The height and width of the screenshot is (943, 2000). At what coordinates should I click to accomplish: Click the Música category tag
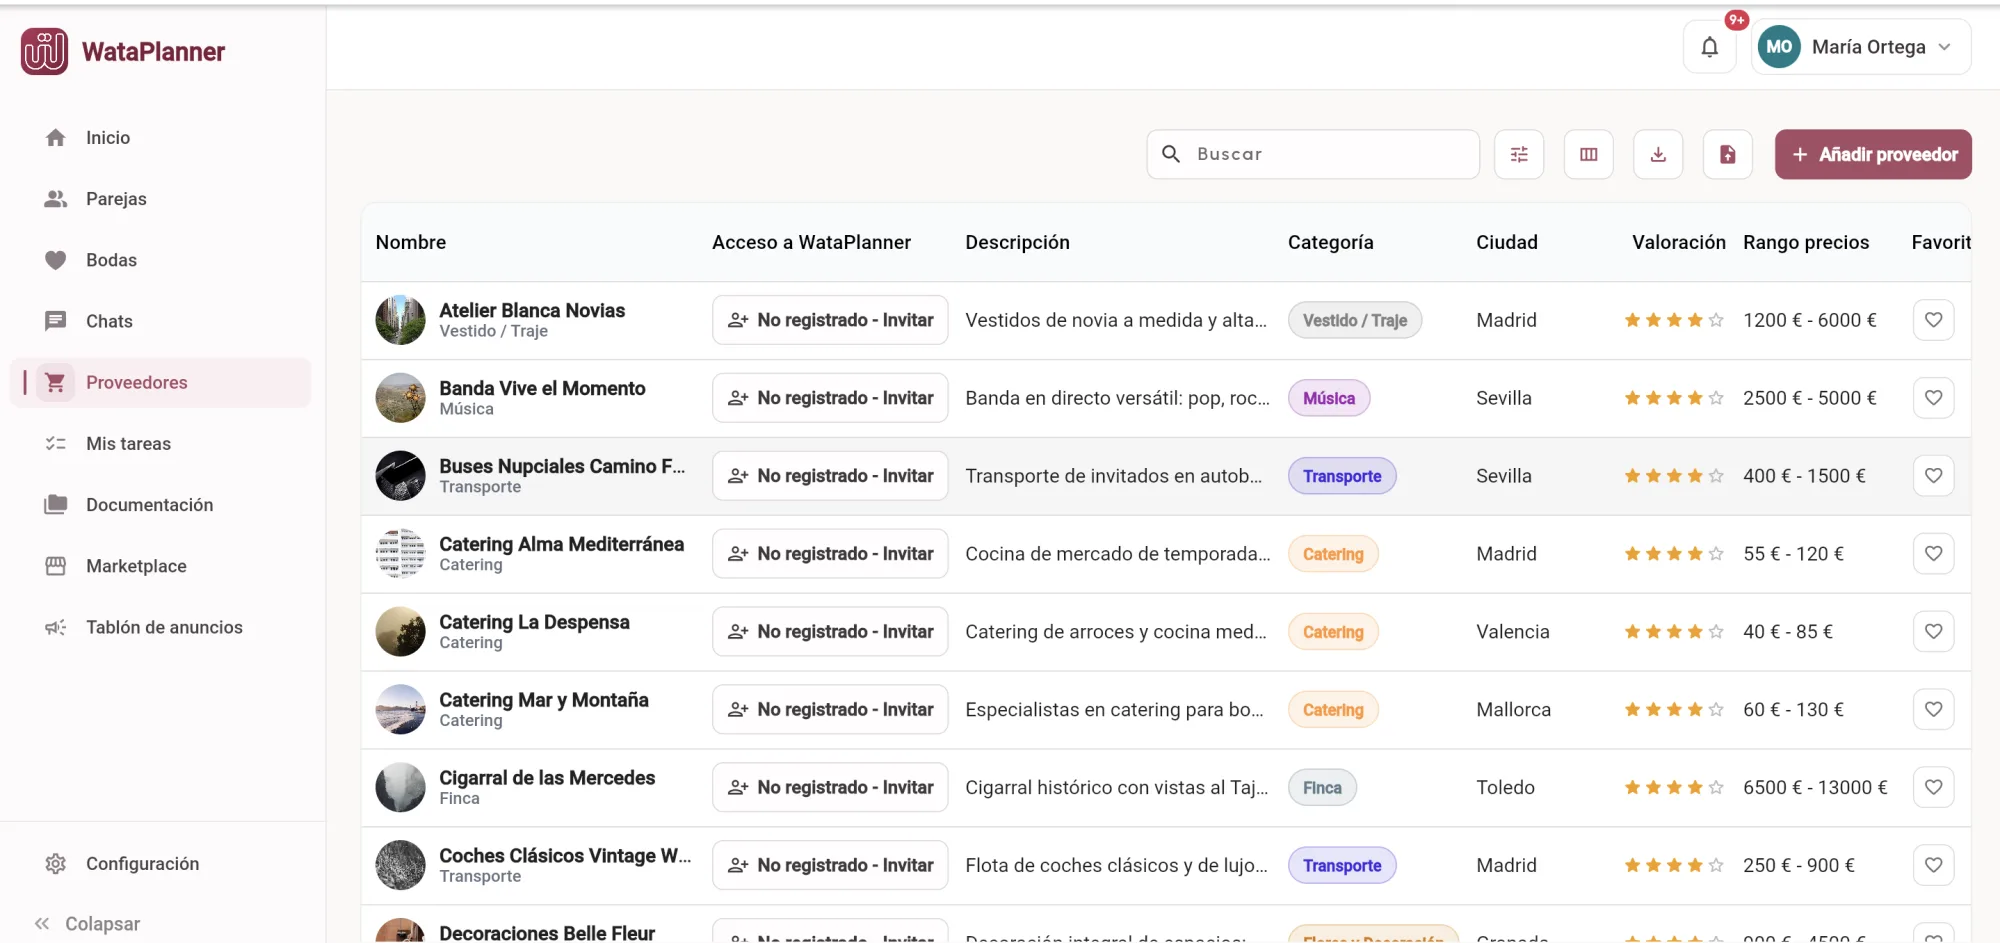(1329, 398)
